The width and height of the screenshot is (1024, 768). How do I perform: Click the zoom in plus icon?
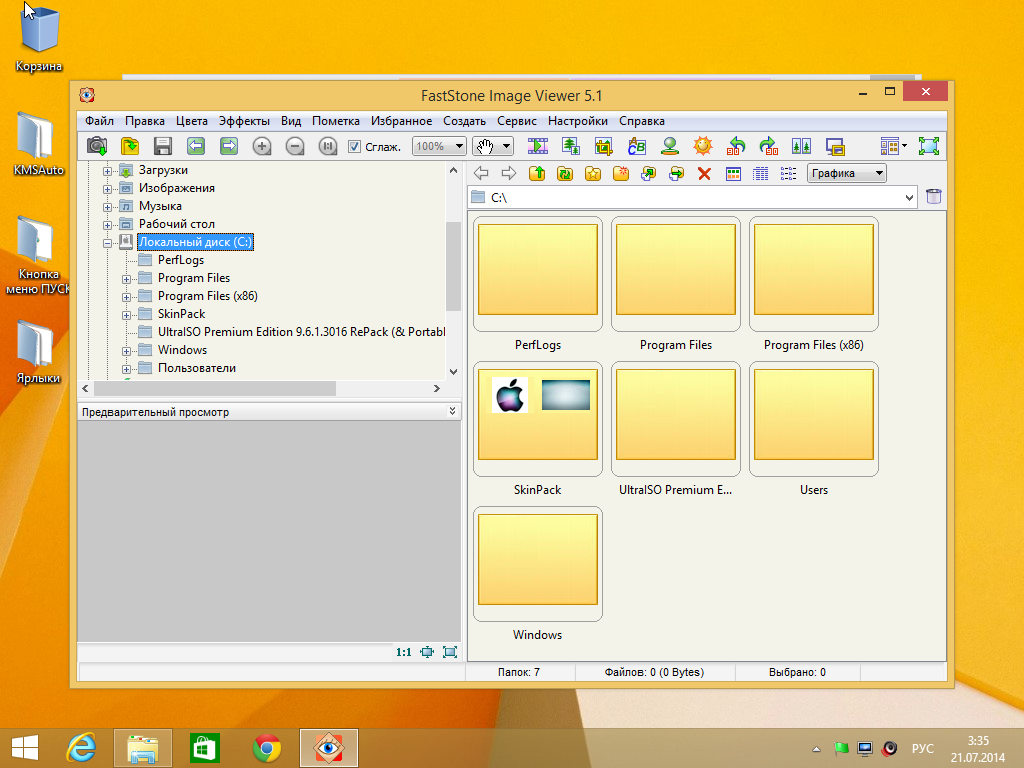(x=262, y=146)
